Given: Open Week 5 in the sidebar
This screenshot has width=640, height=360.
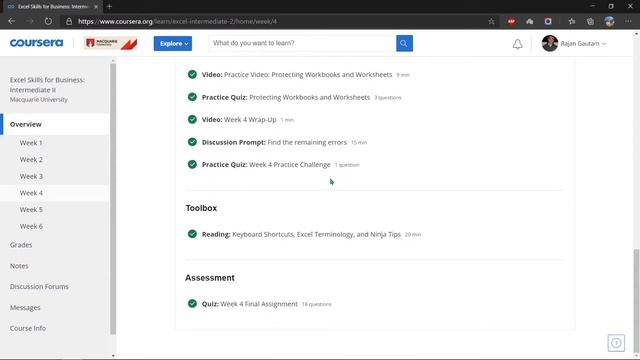Looking at the screenshot, I should (x=31, y=210).
